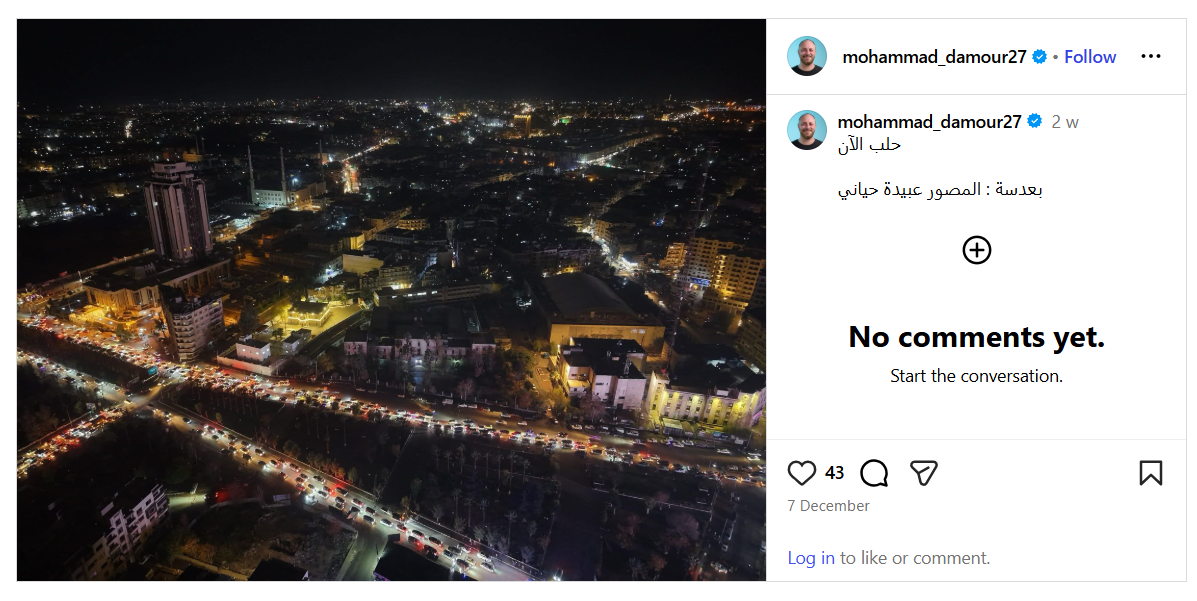This screenshot has width=1197, height=601.
Task: Click Log in link
Action: click(x=810, y=558)
